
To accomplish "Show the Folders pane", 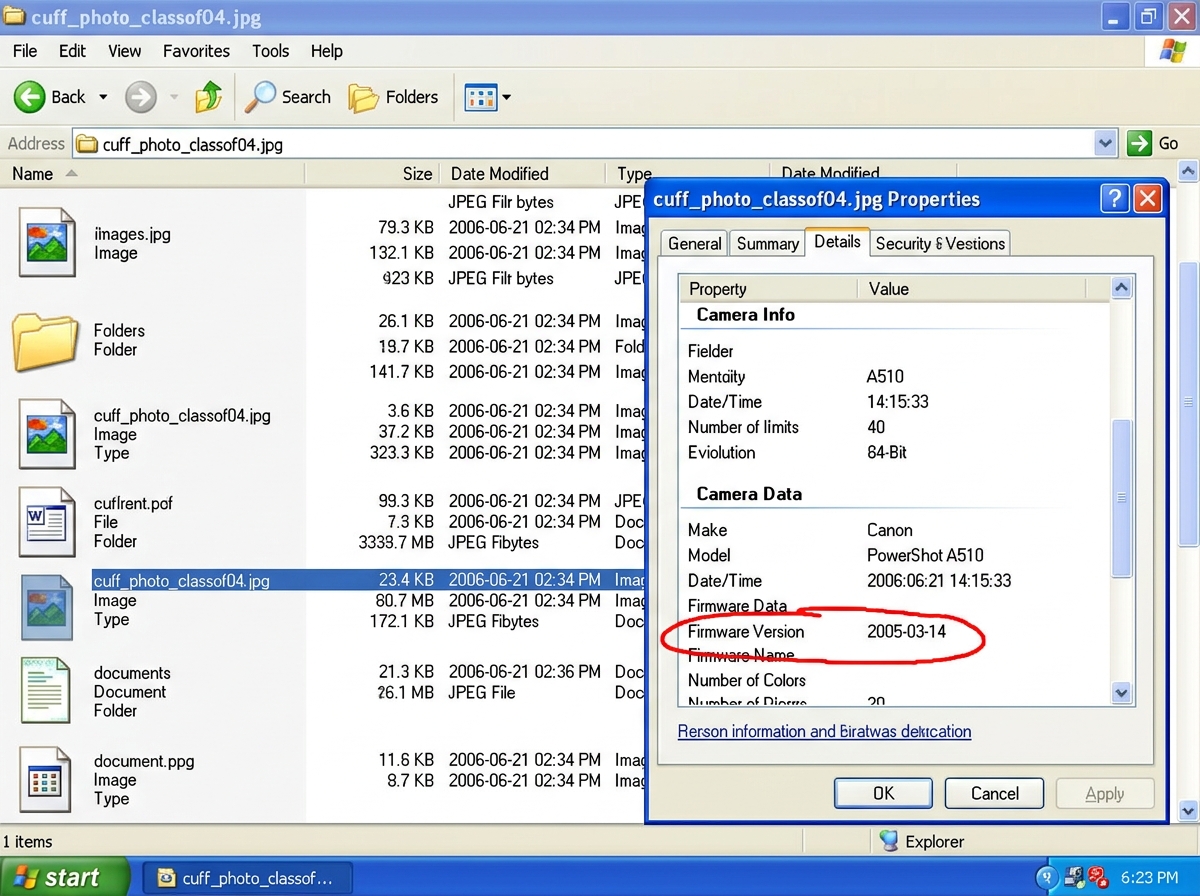I will pos(393,97).
